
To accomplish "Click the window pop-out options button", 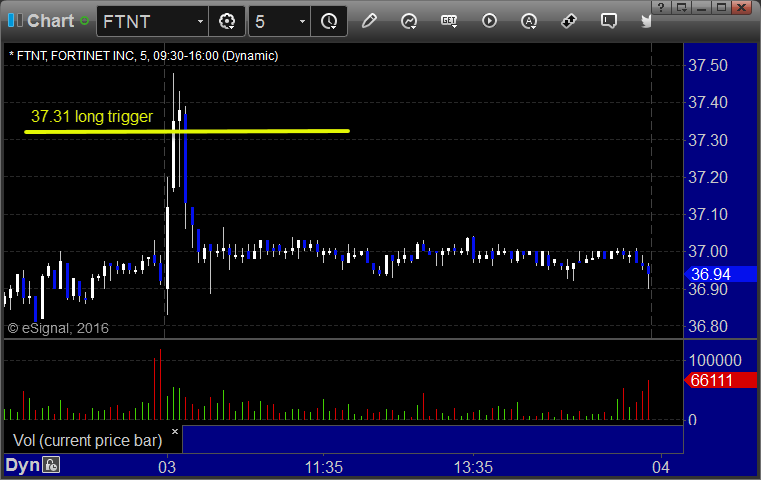I will click(x=681, y=7).
